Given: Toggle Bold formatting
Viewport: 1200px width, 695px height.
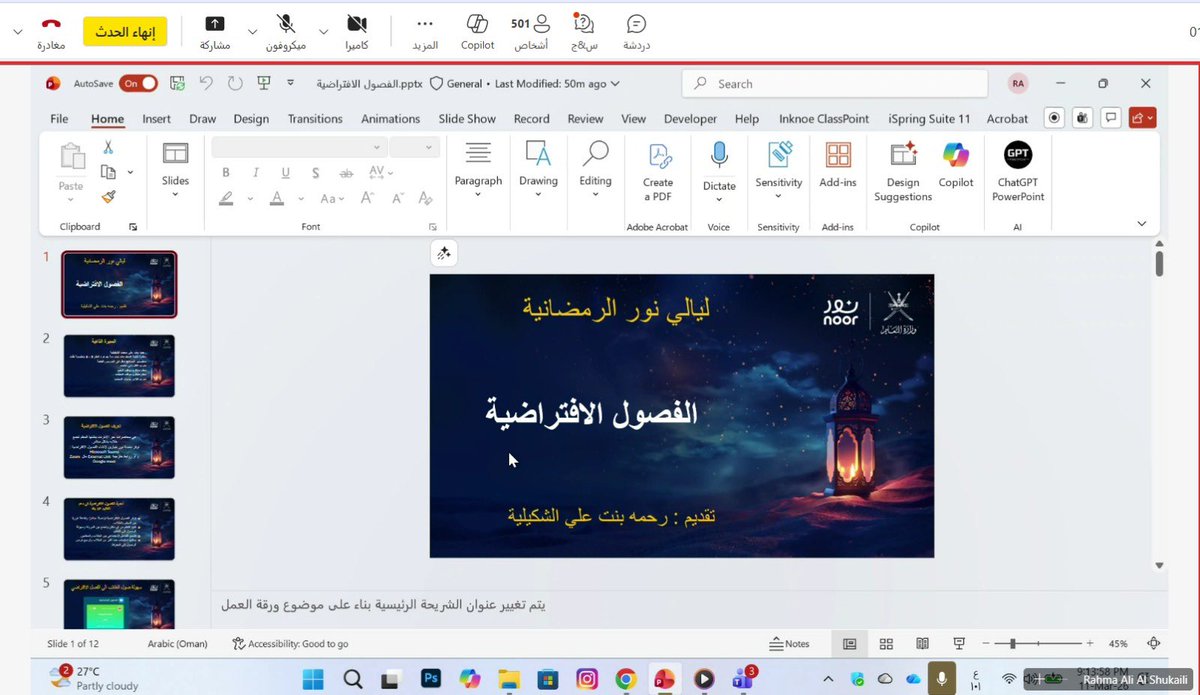Looking at the screenshot, I should pyautogui.click(x=226, y=172).
